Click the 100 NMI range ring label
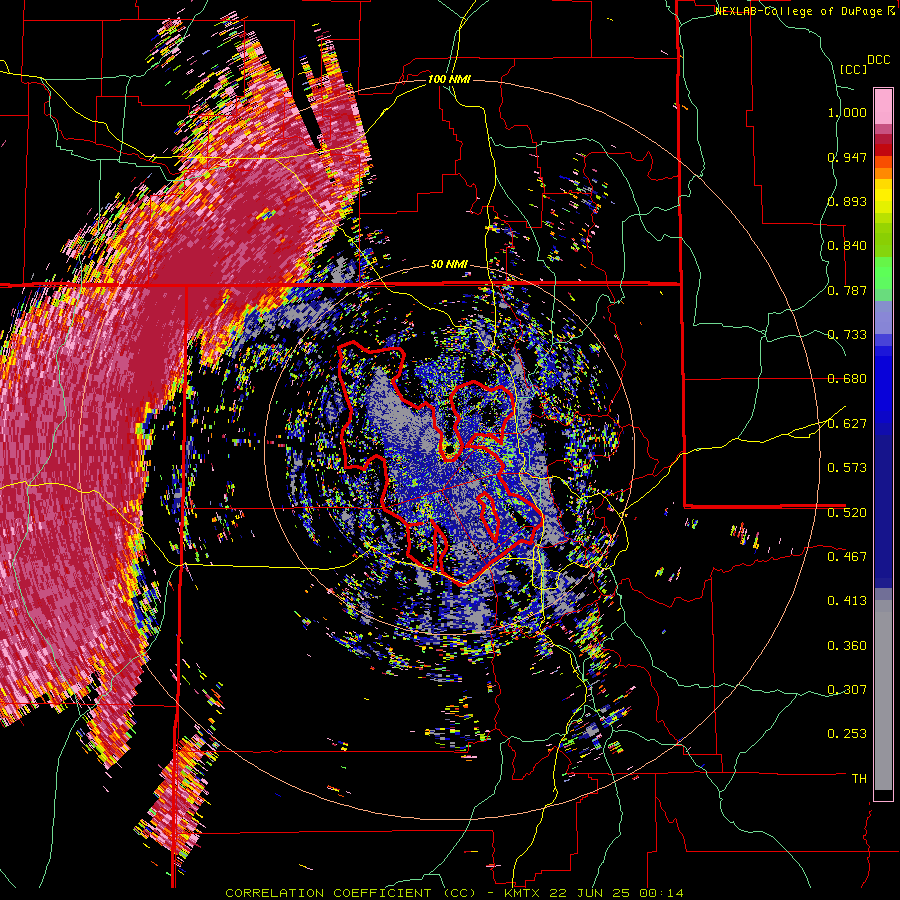 point(449,79)
